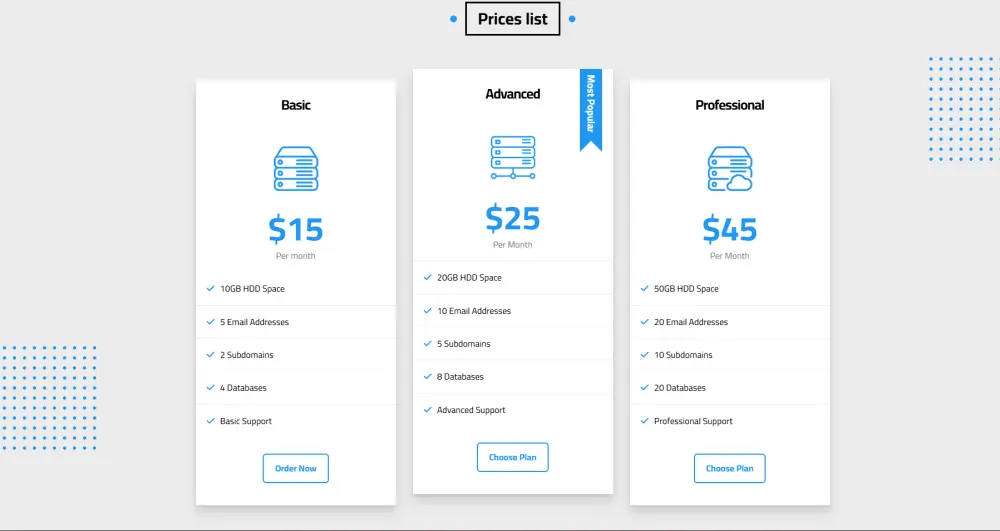The image size is (1000, 531).
Task: Click the blue dot left of Prices list
Action: tap(453, 19)
